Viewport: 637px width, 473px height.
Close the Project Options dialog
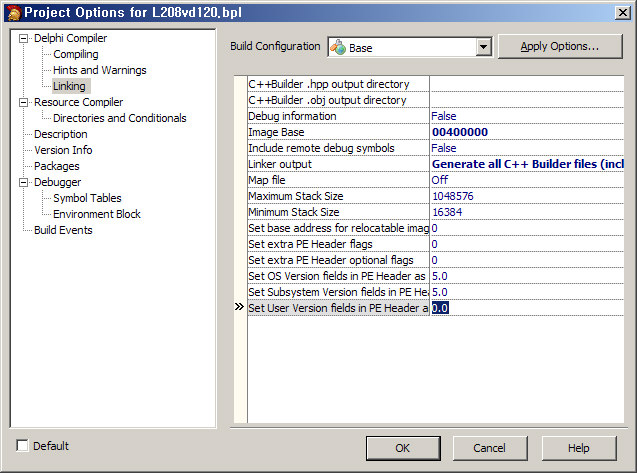622,11
